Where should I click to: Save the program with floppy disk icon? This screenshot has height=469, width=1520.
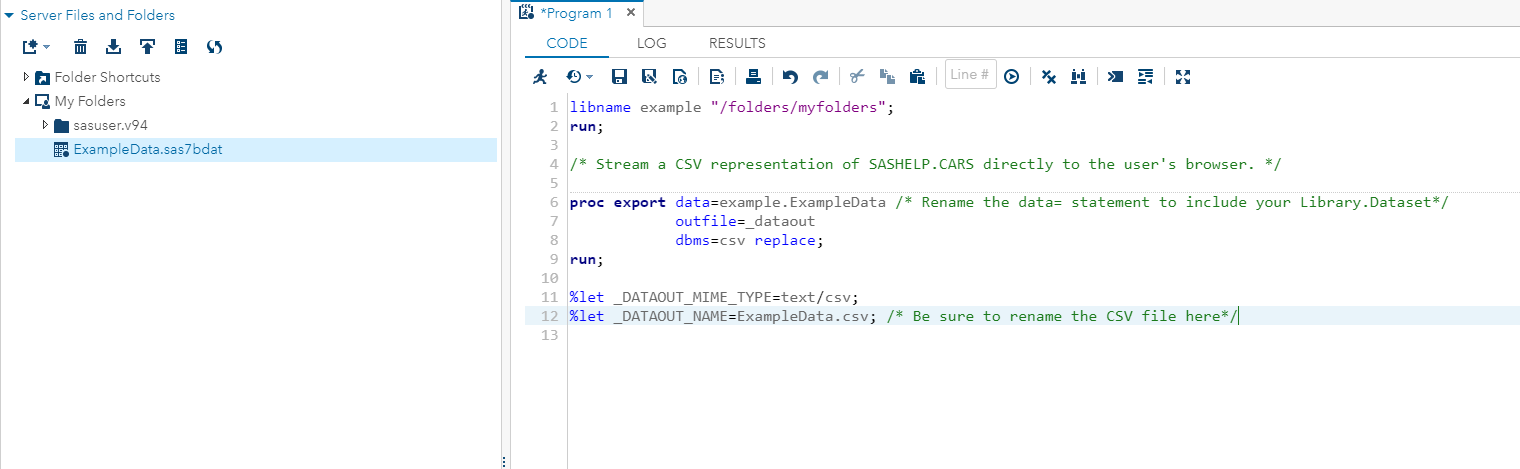pyautogui.click(x=619, y=77)
